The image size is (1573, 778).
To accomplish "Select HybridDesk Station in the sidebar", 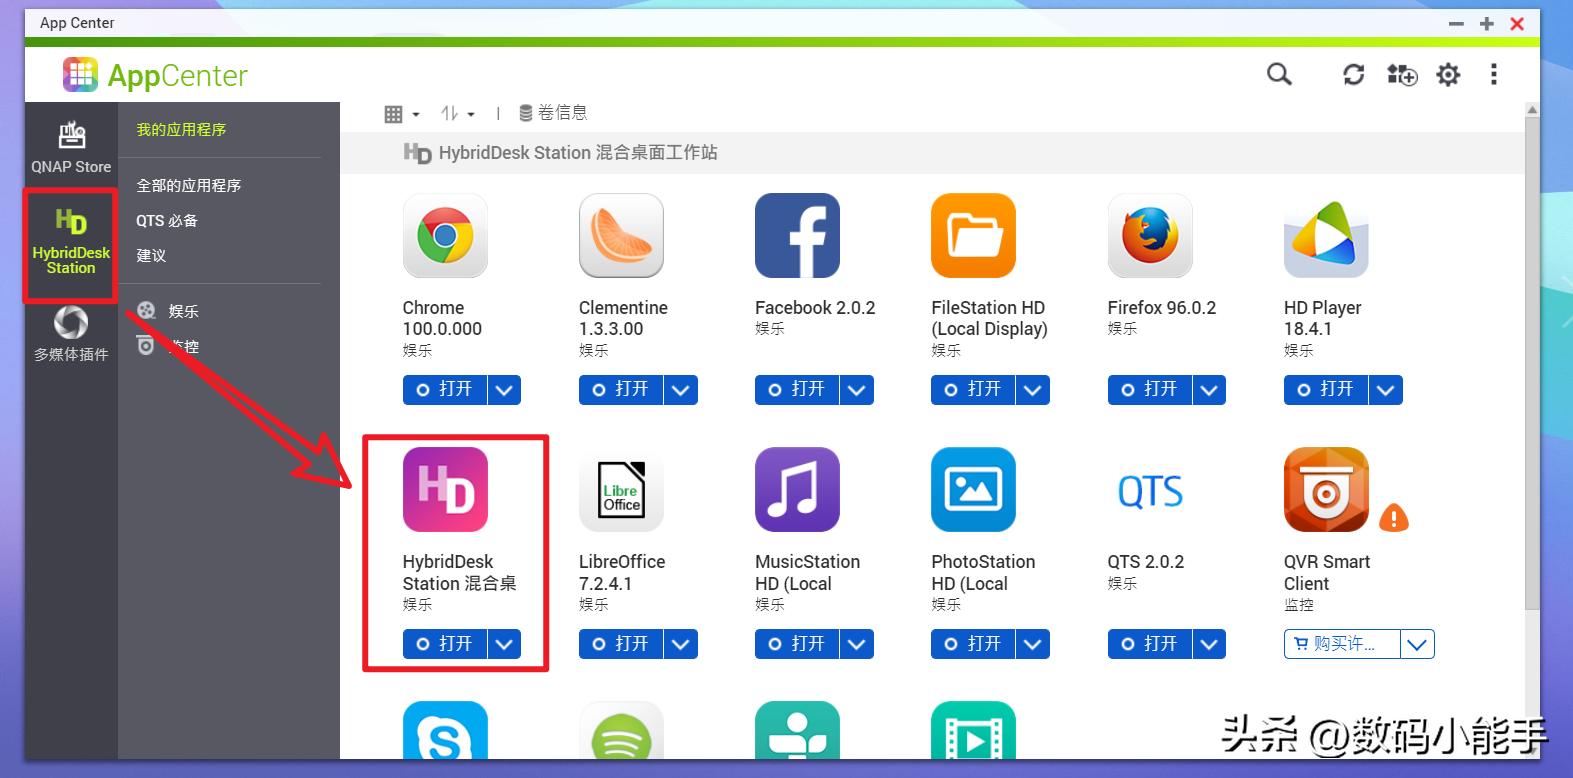I will 71,242.
